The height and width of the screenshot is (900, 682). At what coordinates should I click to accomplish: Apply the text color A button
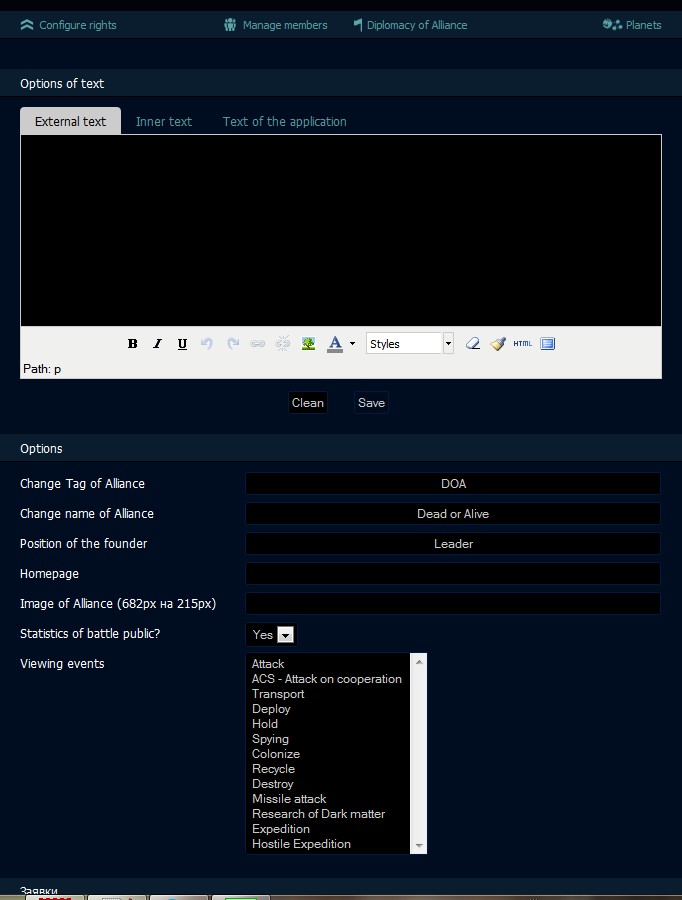(335, 344)
